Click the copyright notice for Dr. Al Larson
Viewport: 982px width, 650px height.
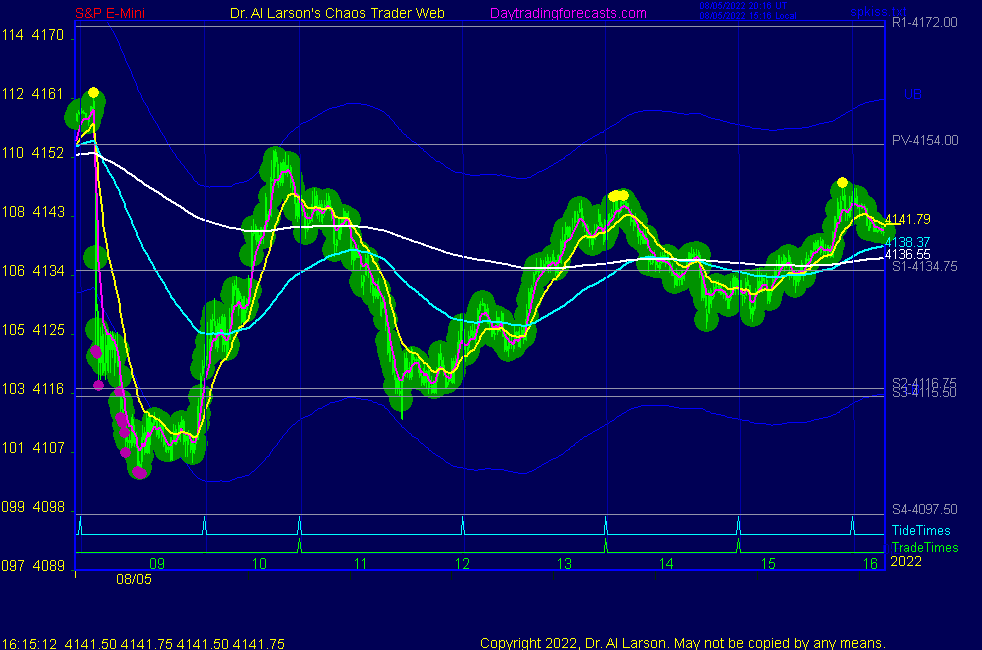pyautogui.click(x=683, y=643)
